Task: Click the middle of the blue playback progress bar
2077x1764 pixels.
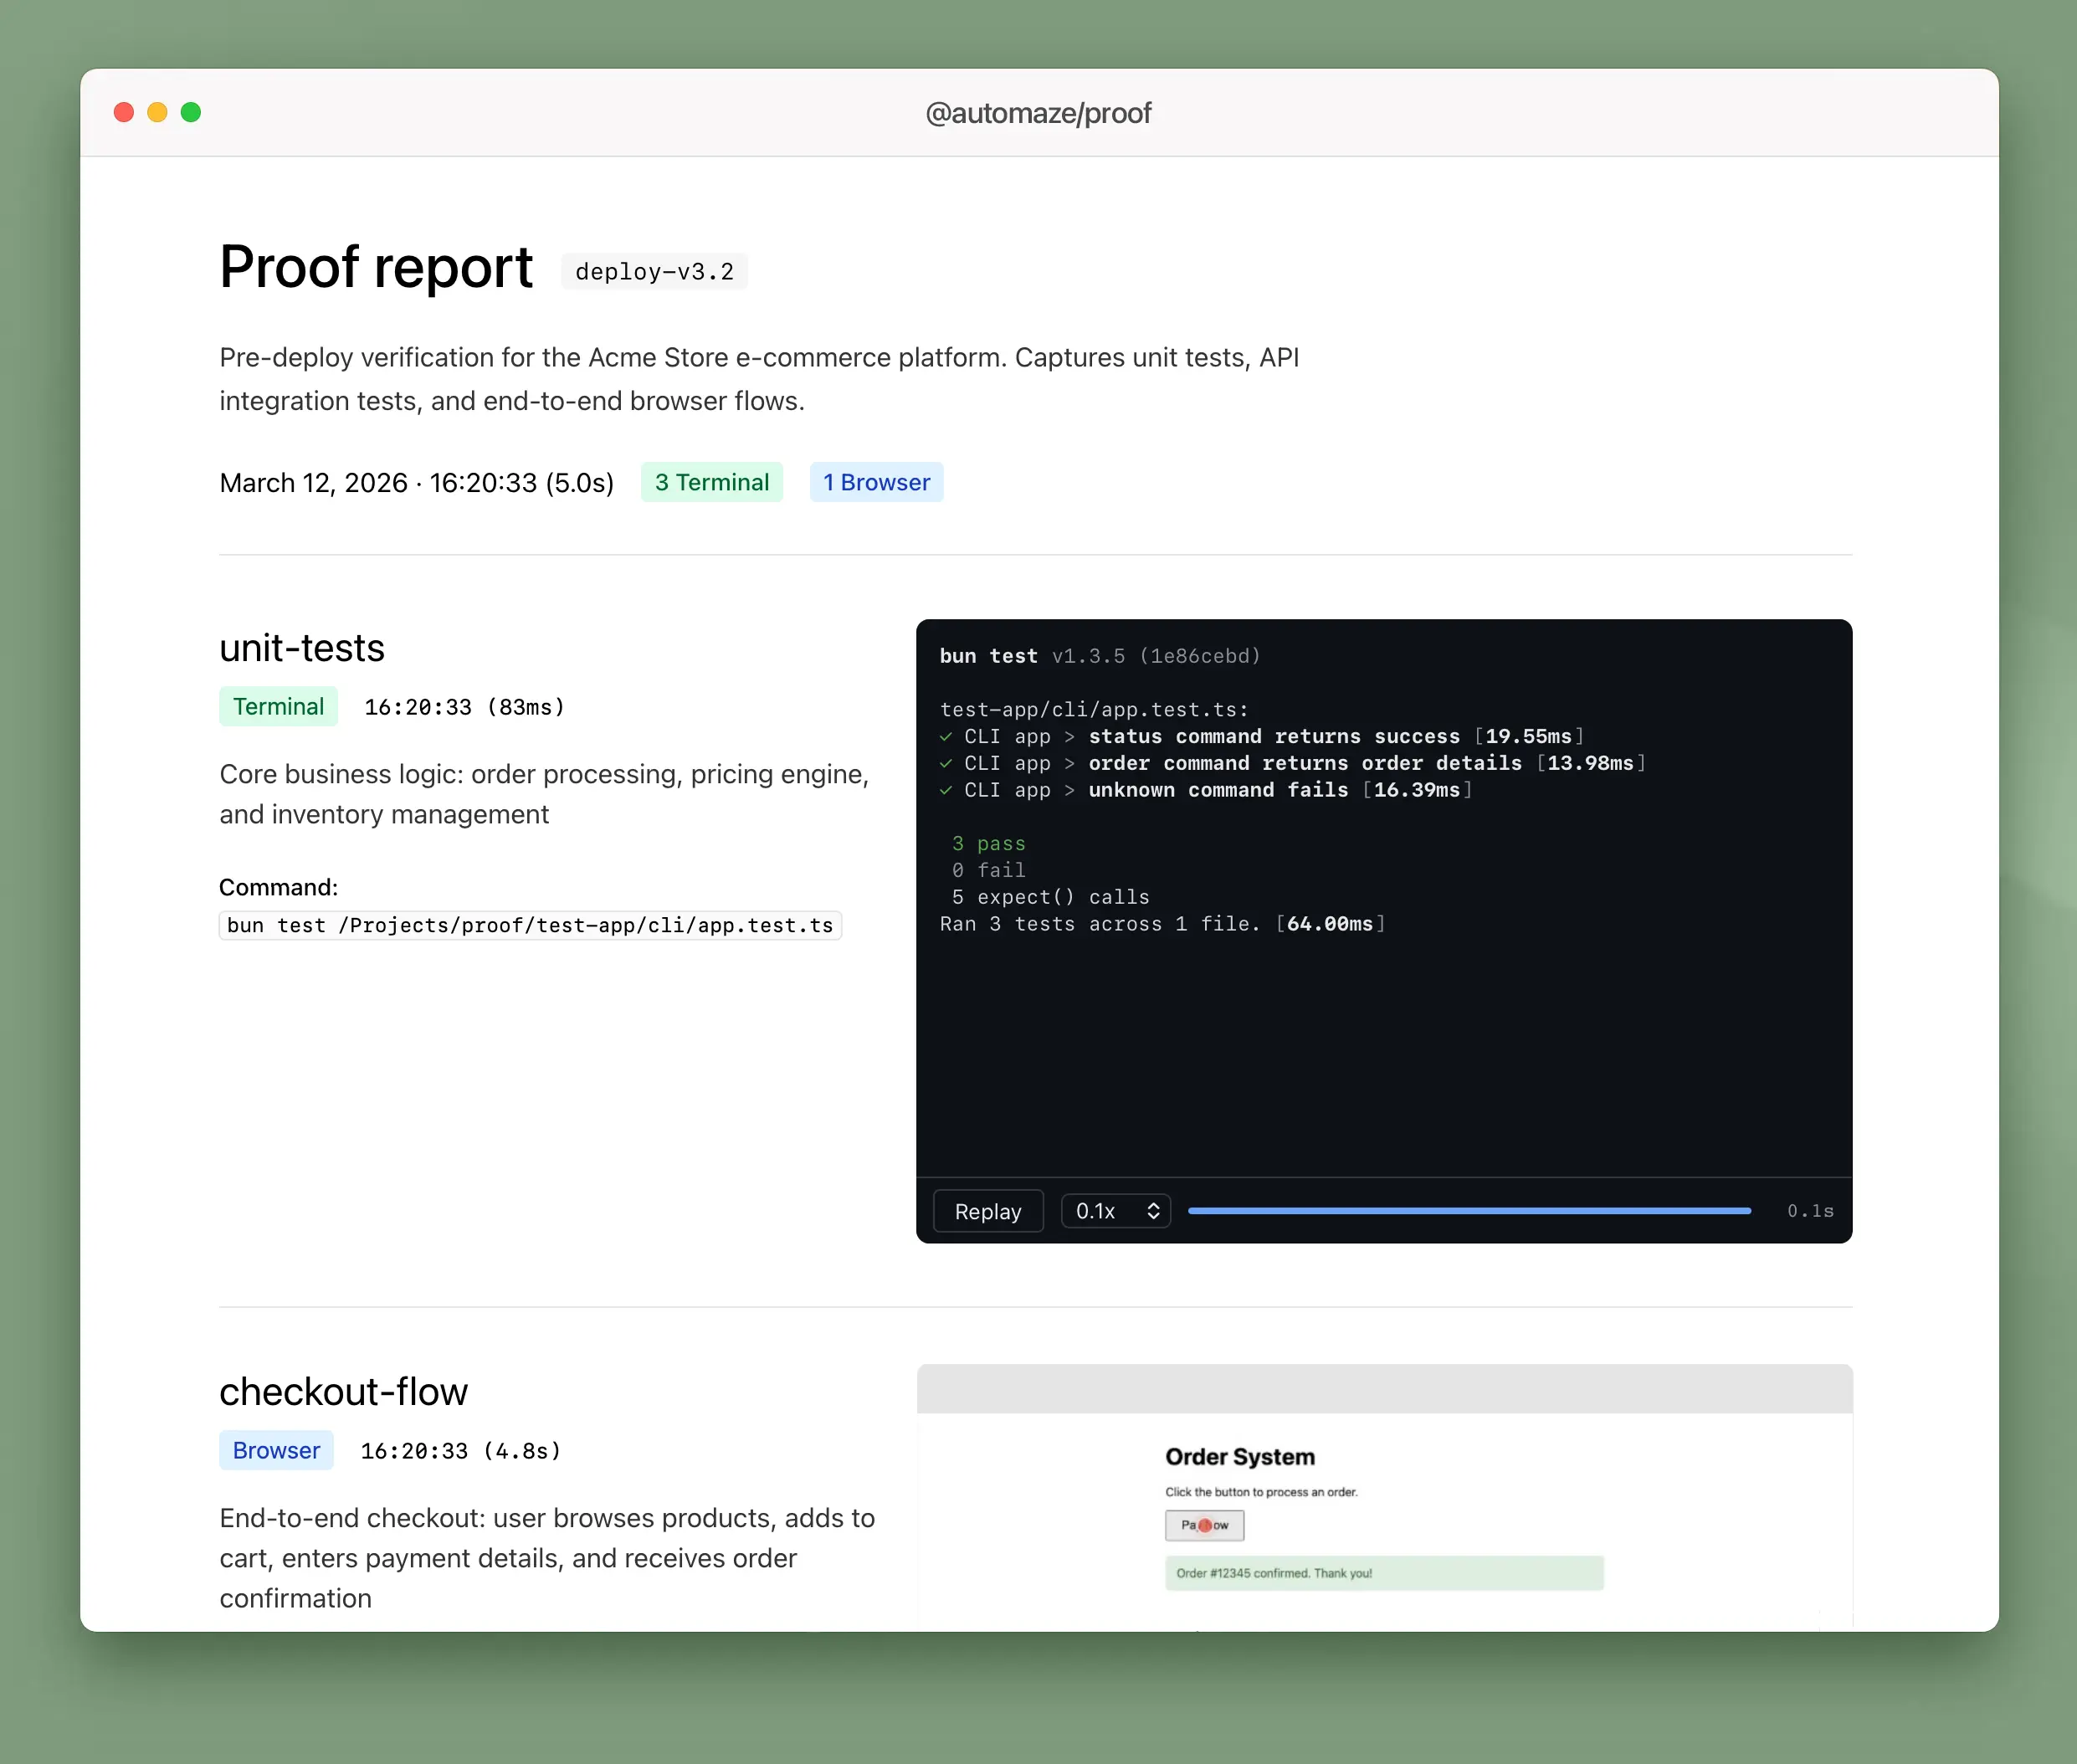Action: [x=1469, y=1211]
